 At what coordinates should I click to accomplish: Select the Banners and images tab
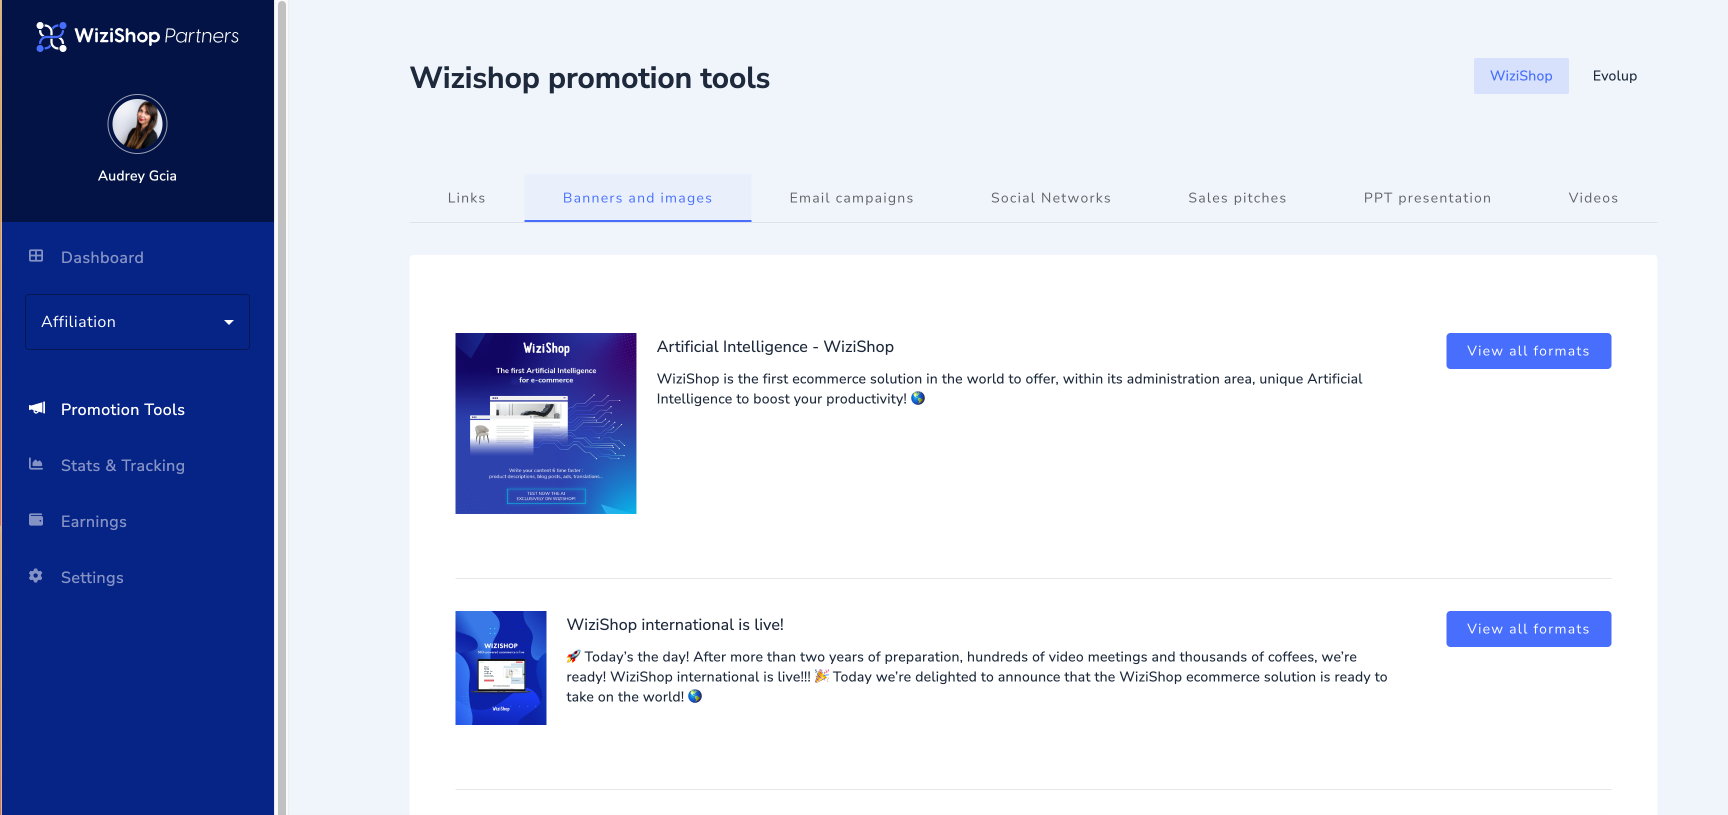(638, 198)
